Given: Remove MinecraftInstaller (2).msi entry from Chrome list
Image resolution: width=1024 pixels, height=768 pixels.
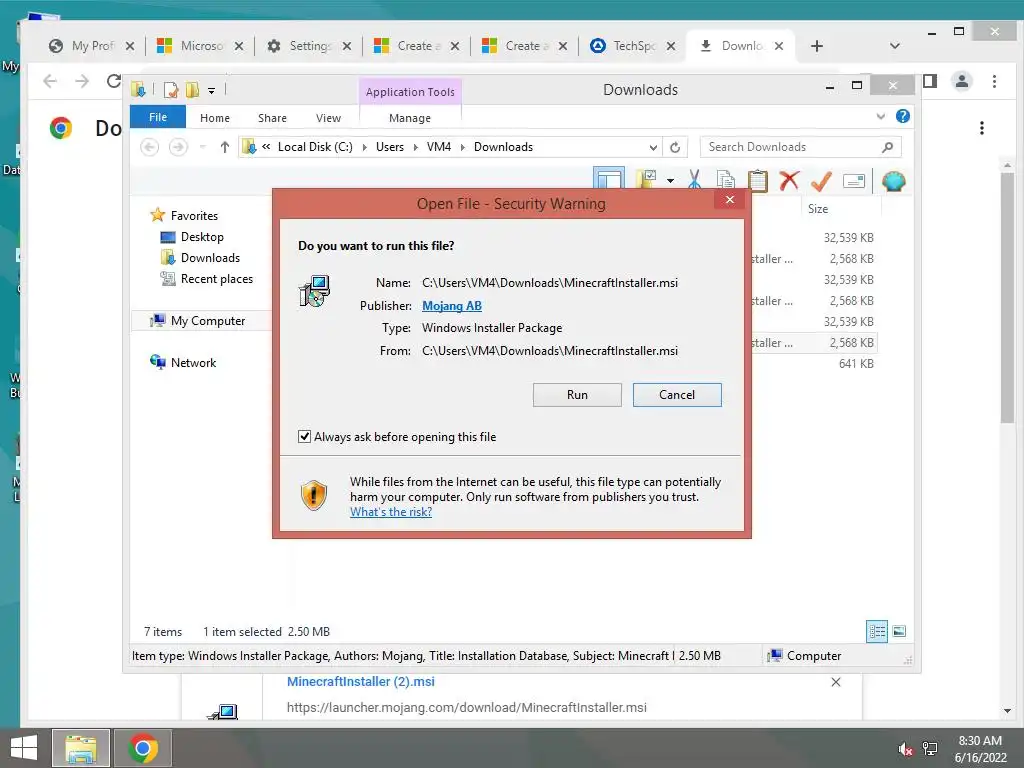Looking at the screenshot, I should (x=836, y=682).
